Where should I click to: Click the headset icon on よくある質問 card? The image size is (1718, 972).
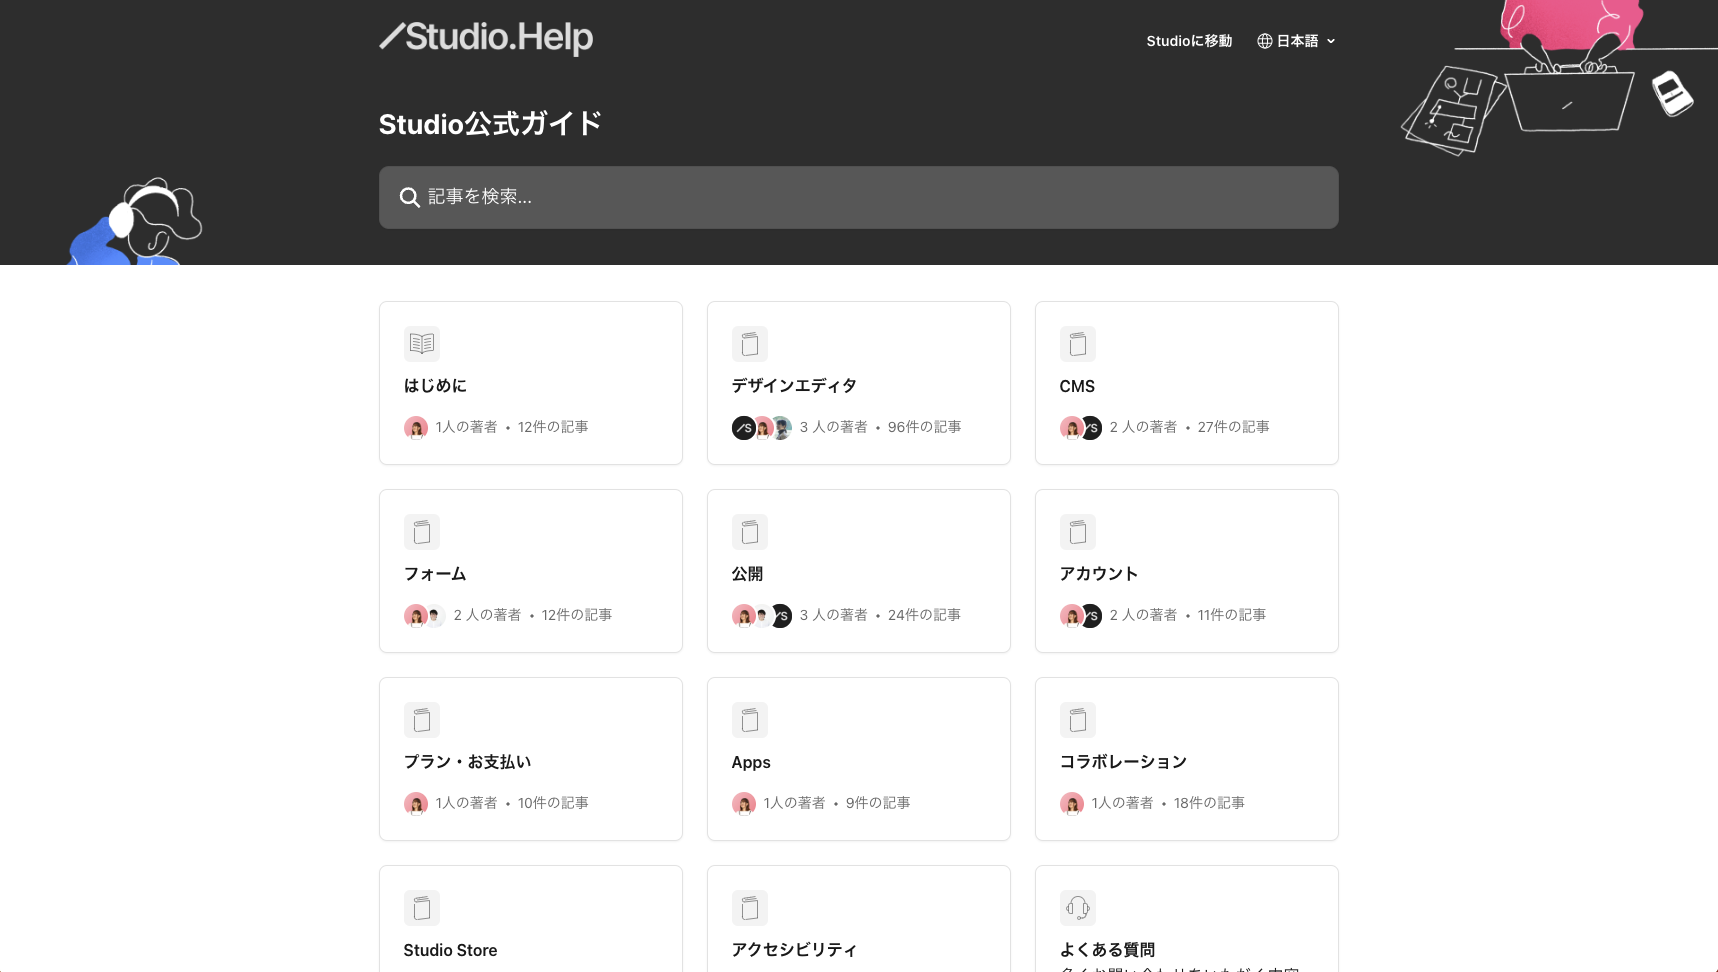(x=1078, y=908)
